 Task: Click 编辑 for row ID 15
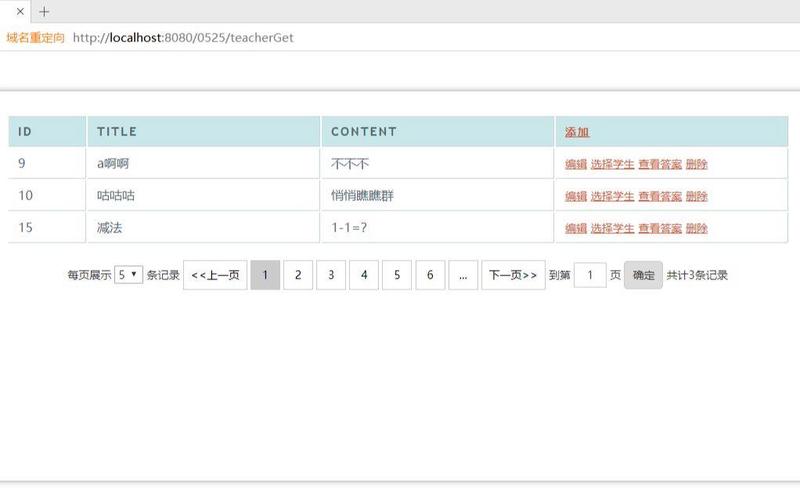[576, 229]
